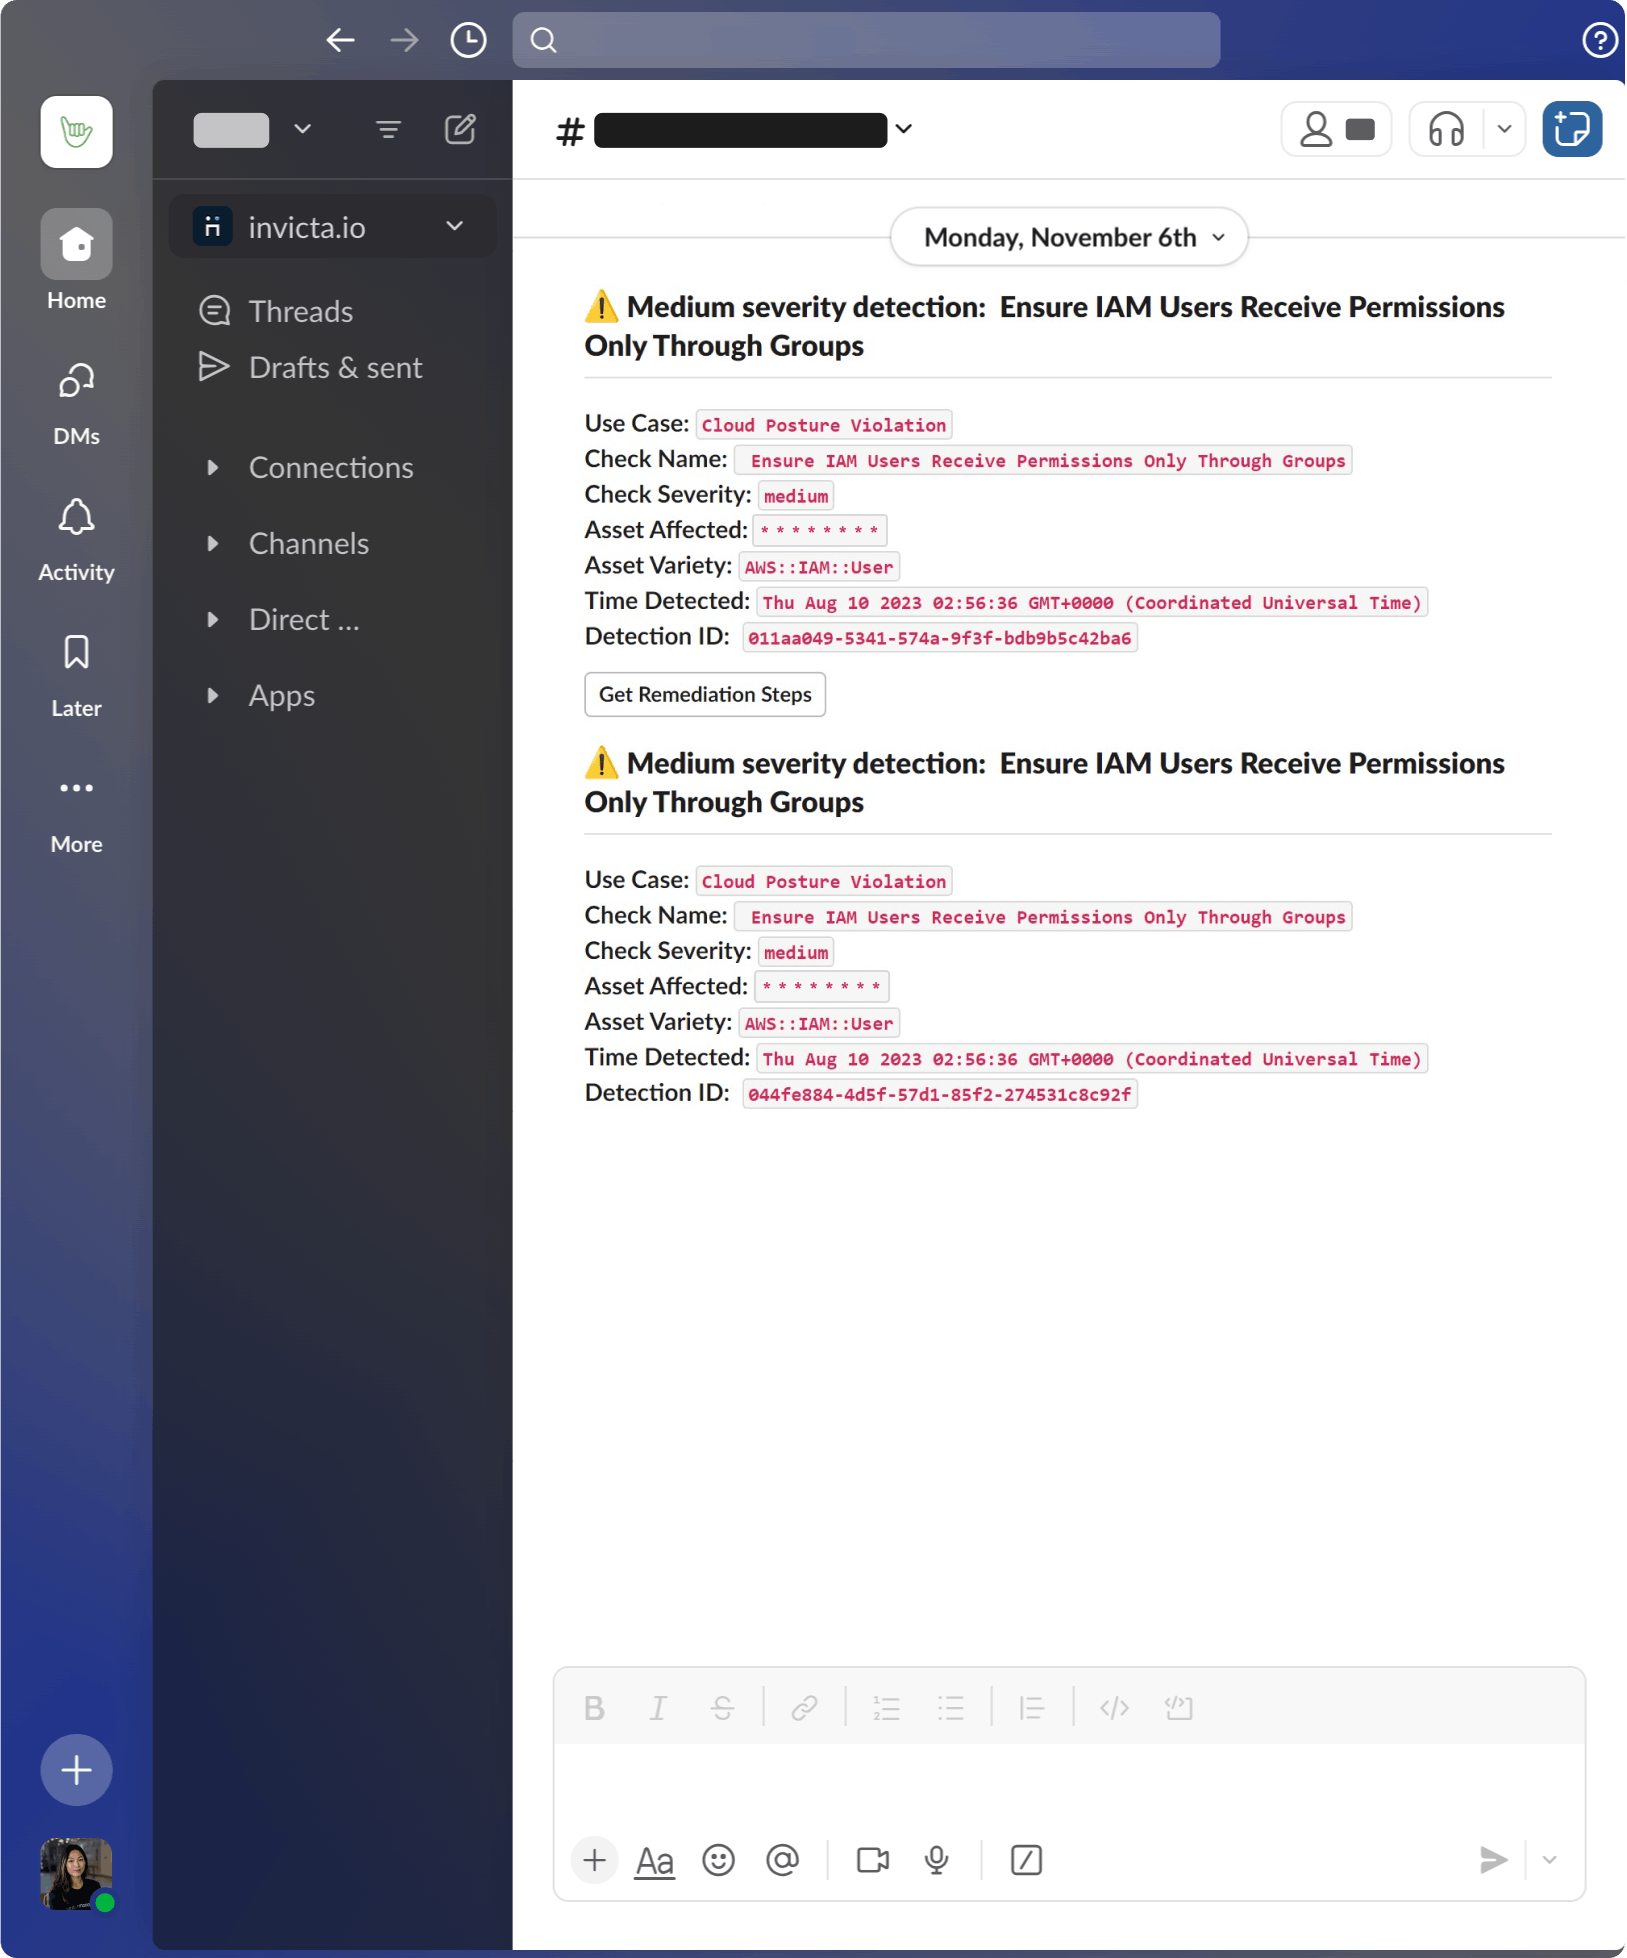
Task: Open the Home tab in sidebar
Action: click(76, 261)
